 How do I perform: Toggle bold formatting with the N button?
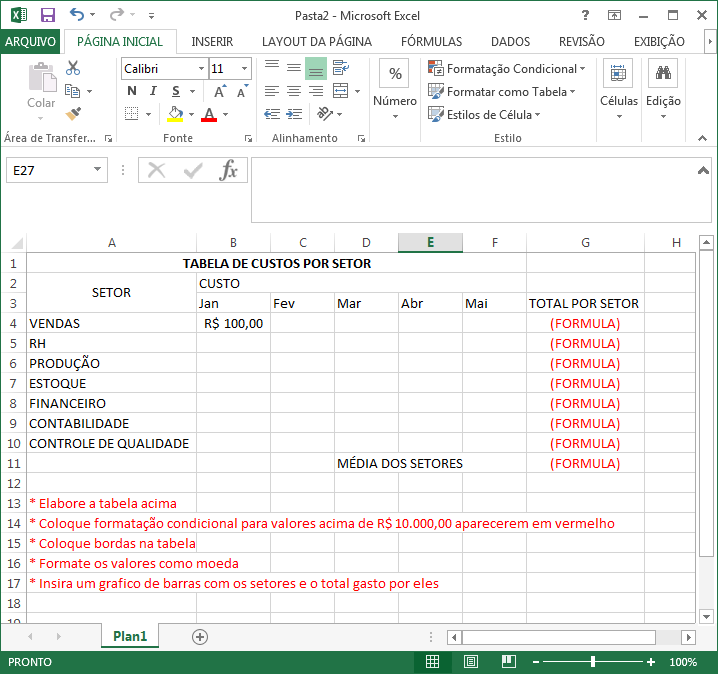(x=132, y=91)
